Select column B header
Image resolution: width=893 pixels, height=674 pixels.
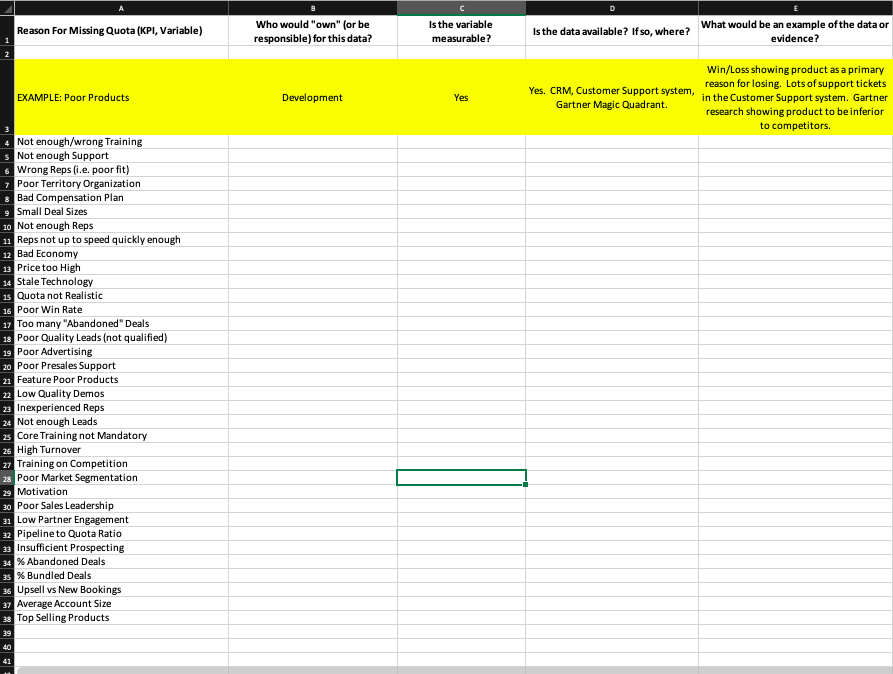(313, 7)
